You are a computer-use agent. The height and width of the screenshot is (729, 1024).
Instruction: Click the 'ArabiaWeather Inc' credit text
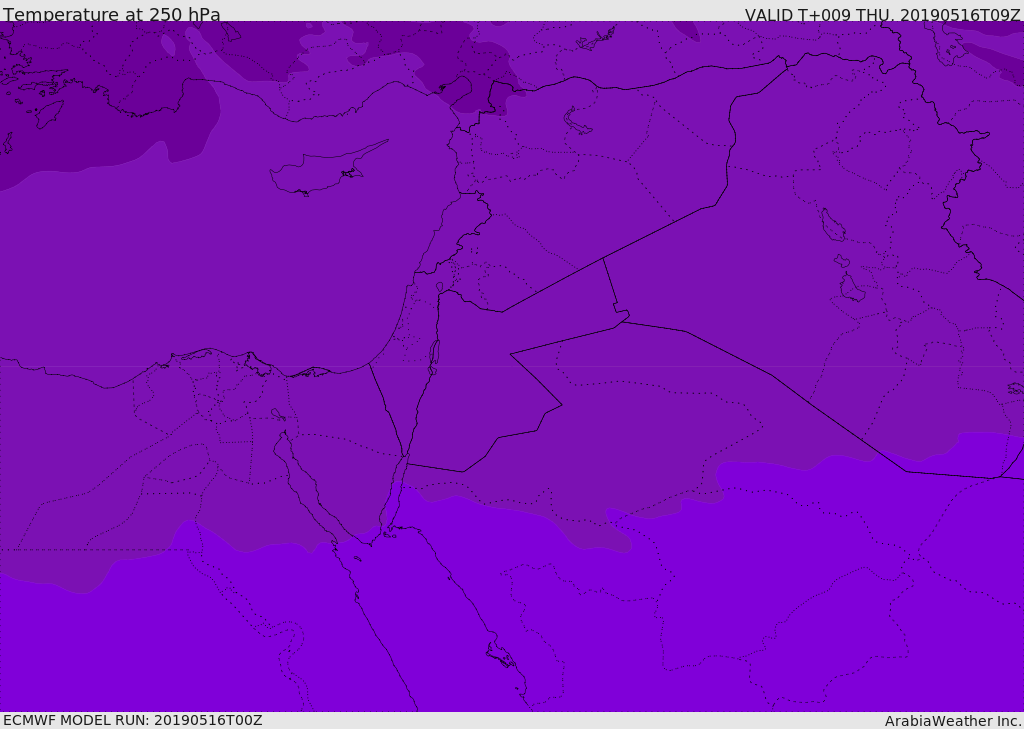click(x=952, y=721)
